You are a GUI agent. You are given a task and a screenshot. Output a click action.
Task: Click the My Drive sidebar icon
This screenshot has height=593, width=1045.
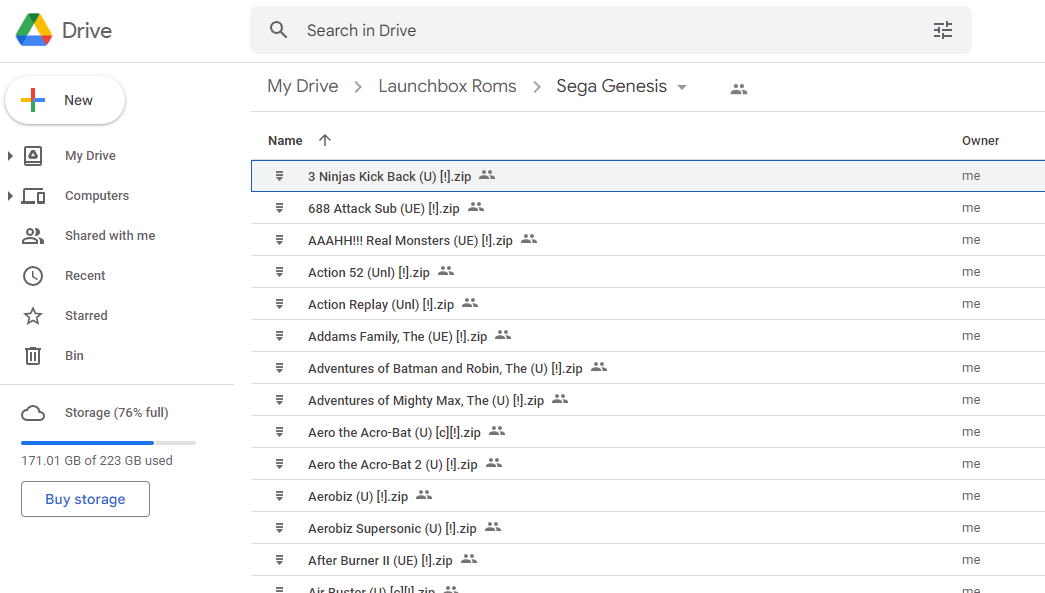tap(33, 156)
